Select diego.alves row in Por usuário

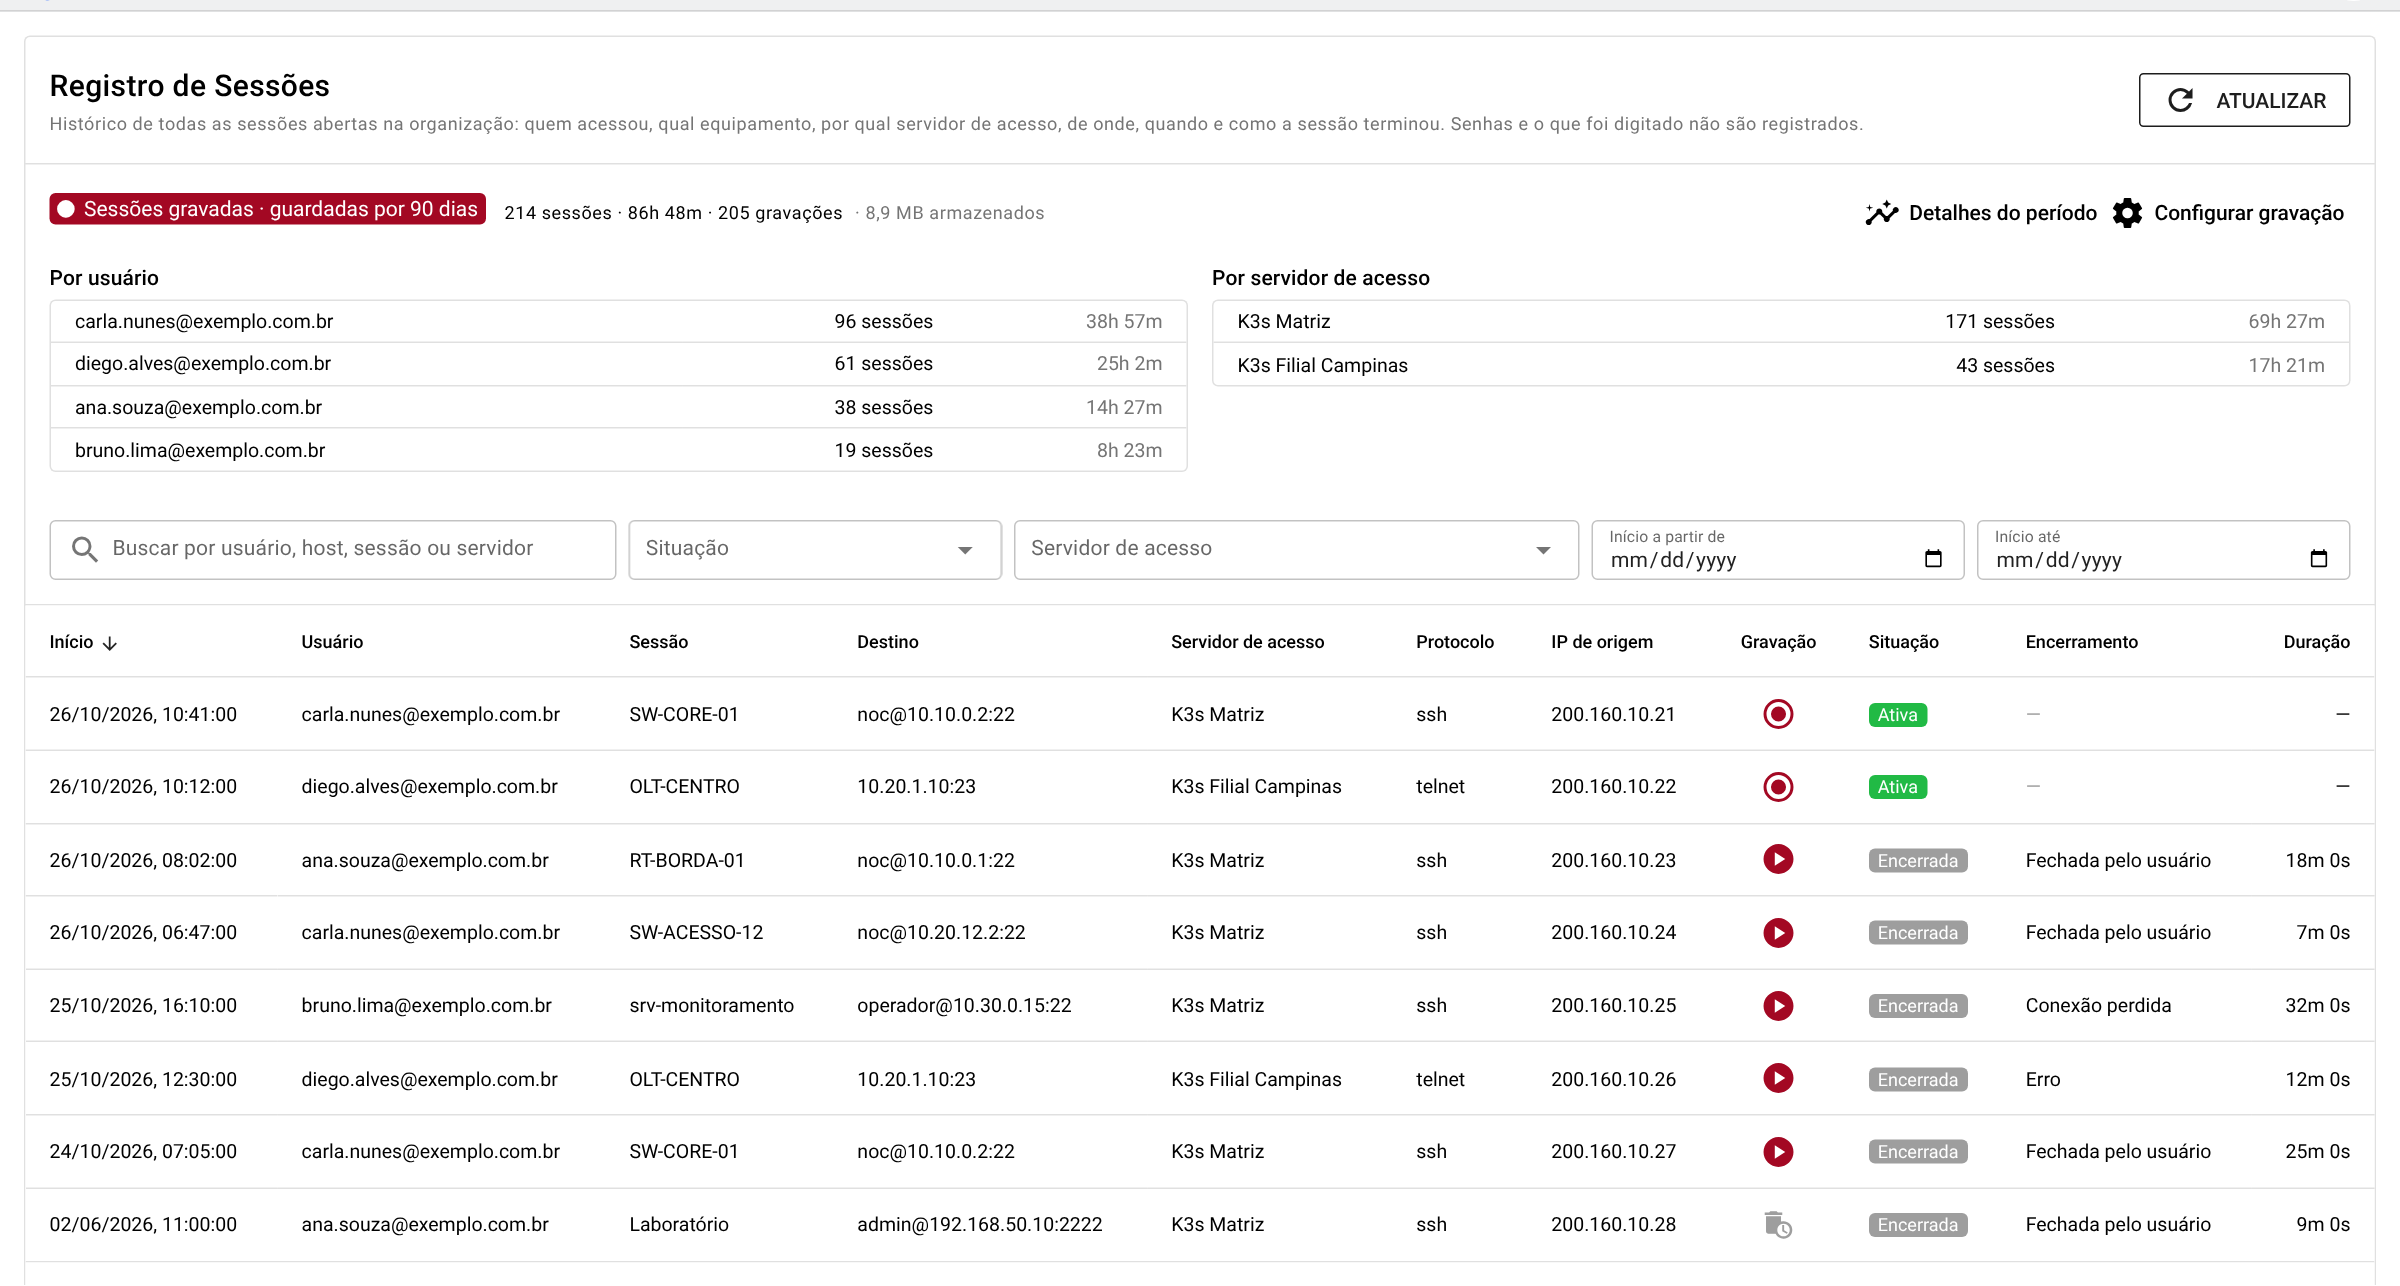click(x=618, y=364)
